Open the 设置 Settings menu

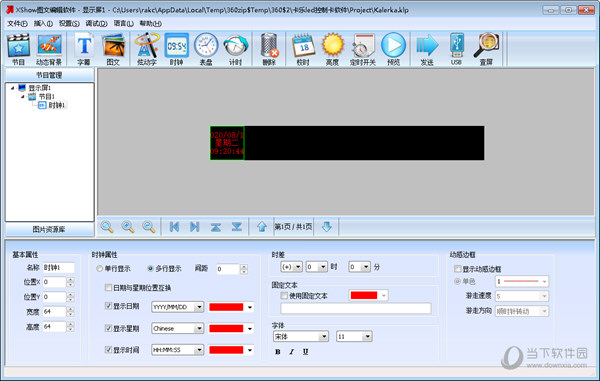point(69,24)
